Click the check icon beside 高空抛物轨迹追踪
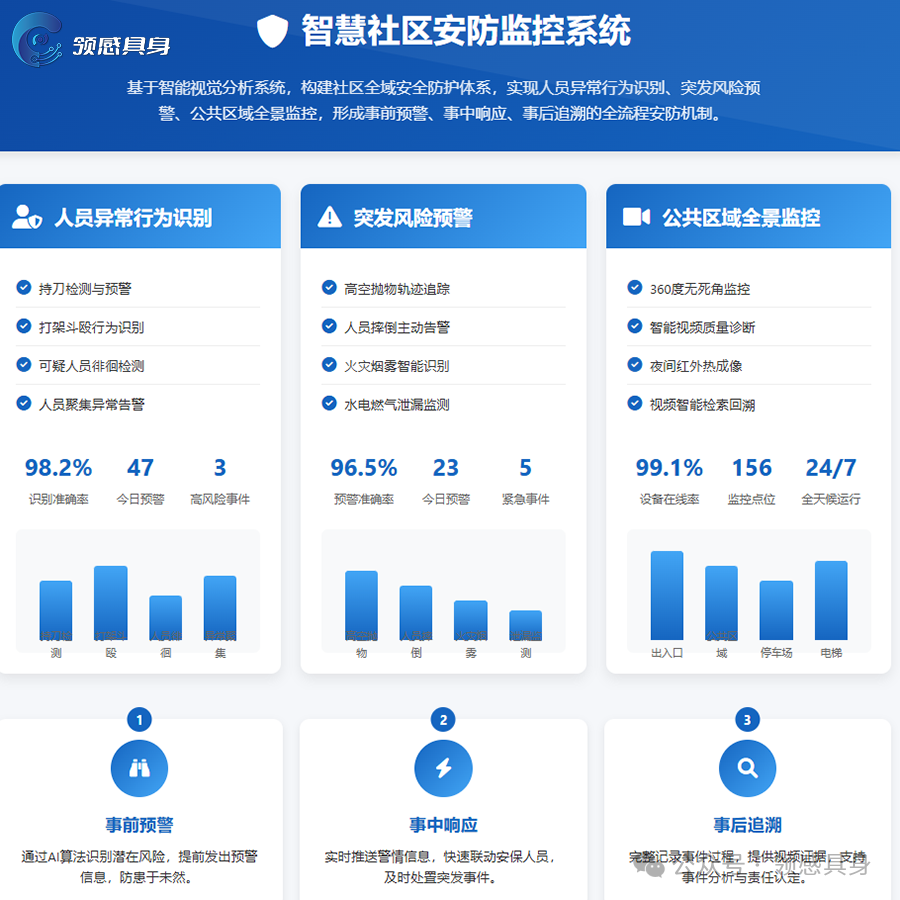 click(x=329, y=287)
